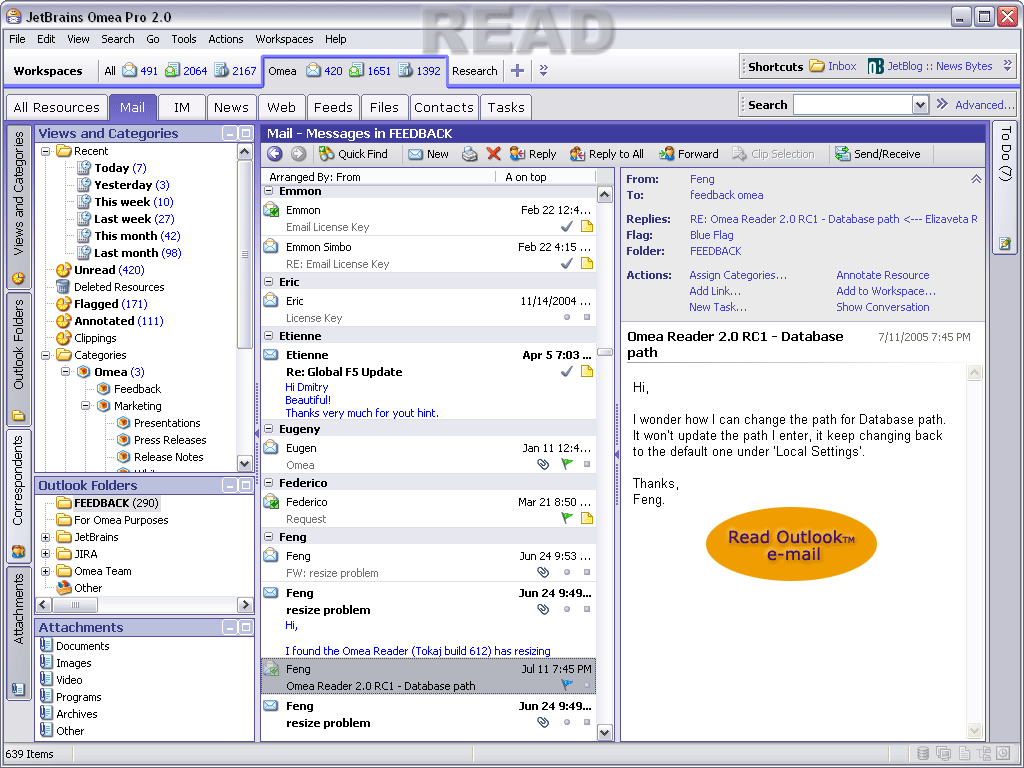This screenshot has height=768, width=1024.
Task: Switch to the All Resources tab
Action: point(56,107)
